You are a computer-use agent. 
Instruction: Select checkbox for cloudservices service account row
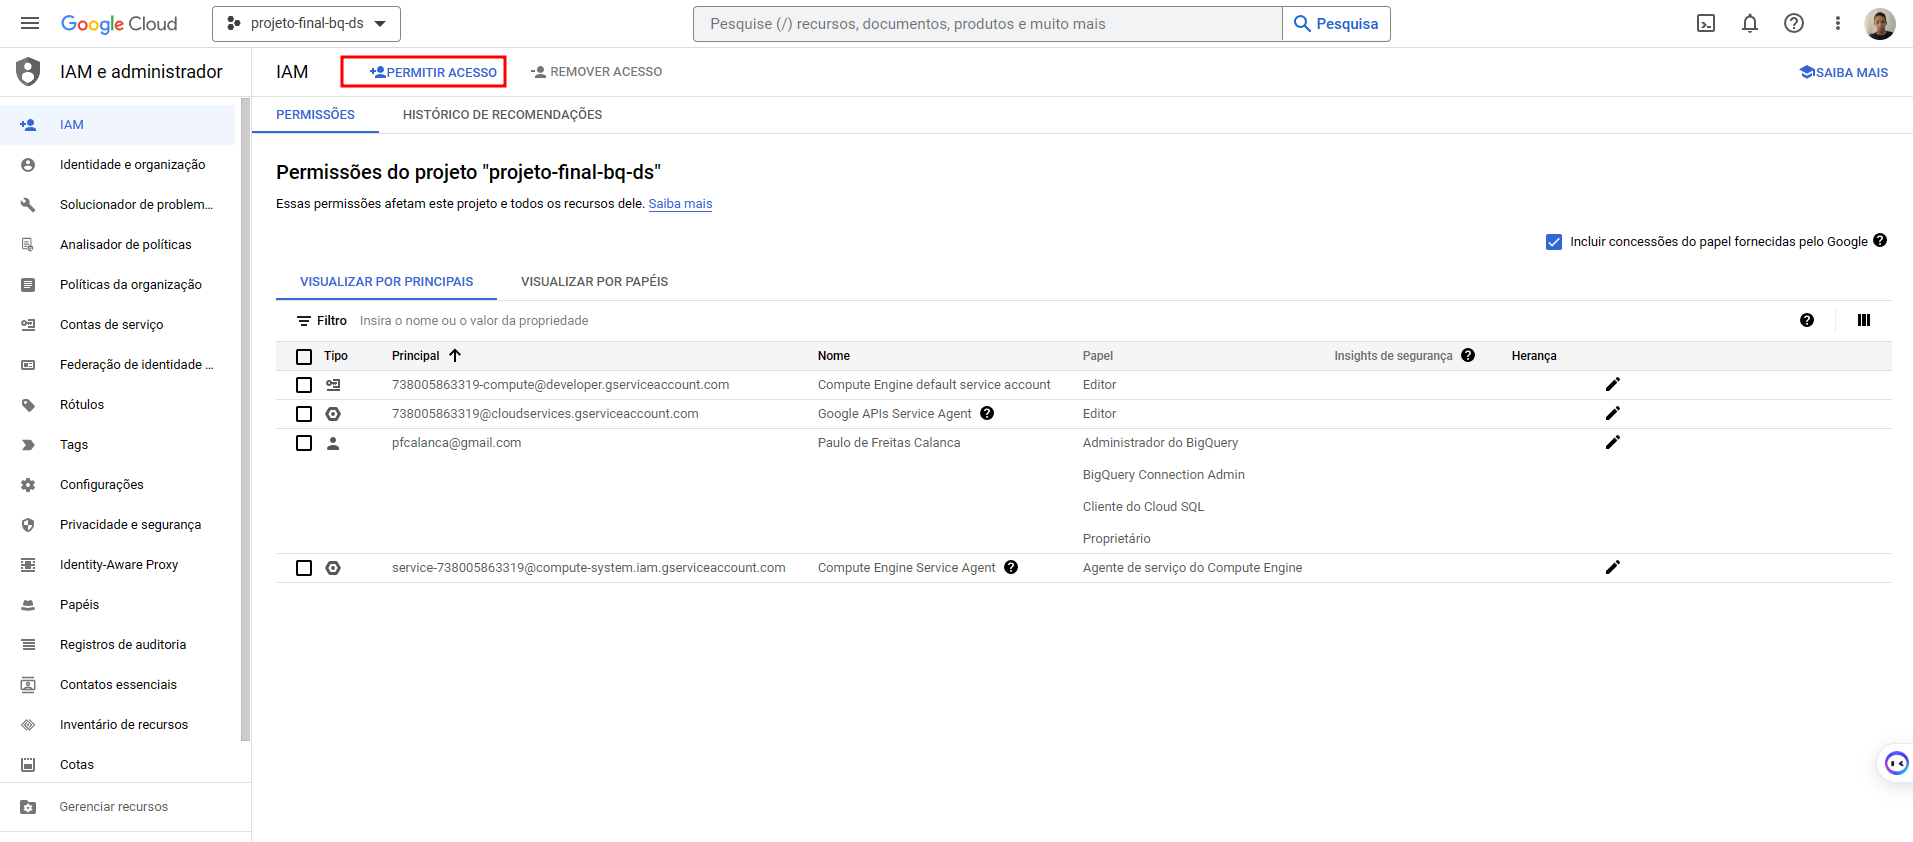[x=304, y=414]
